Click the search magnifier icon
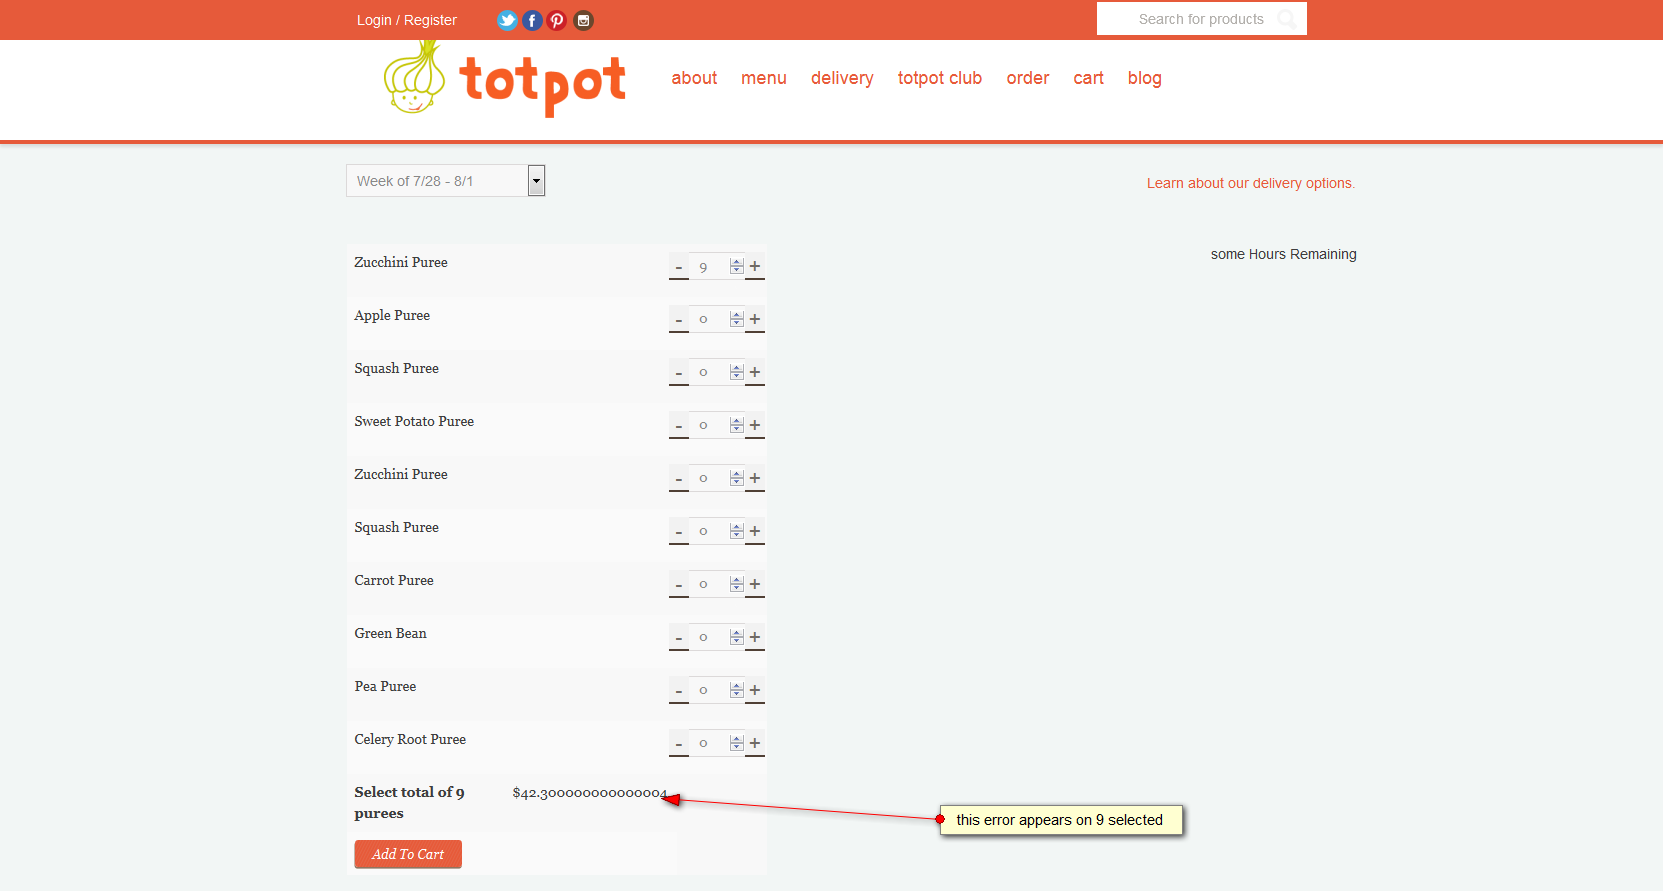This screenshot has height=891, width=1663. (1287, 19)
